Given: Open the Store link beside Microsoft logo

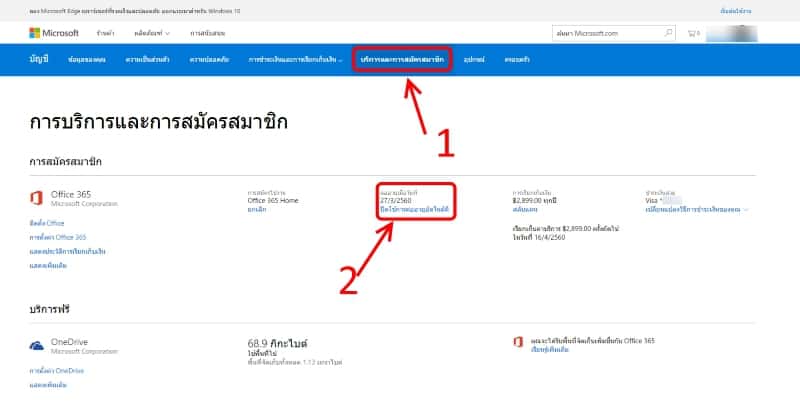Looking at the screenshot, I should (105, 33).
